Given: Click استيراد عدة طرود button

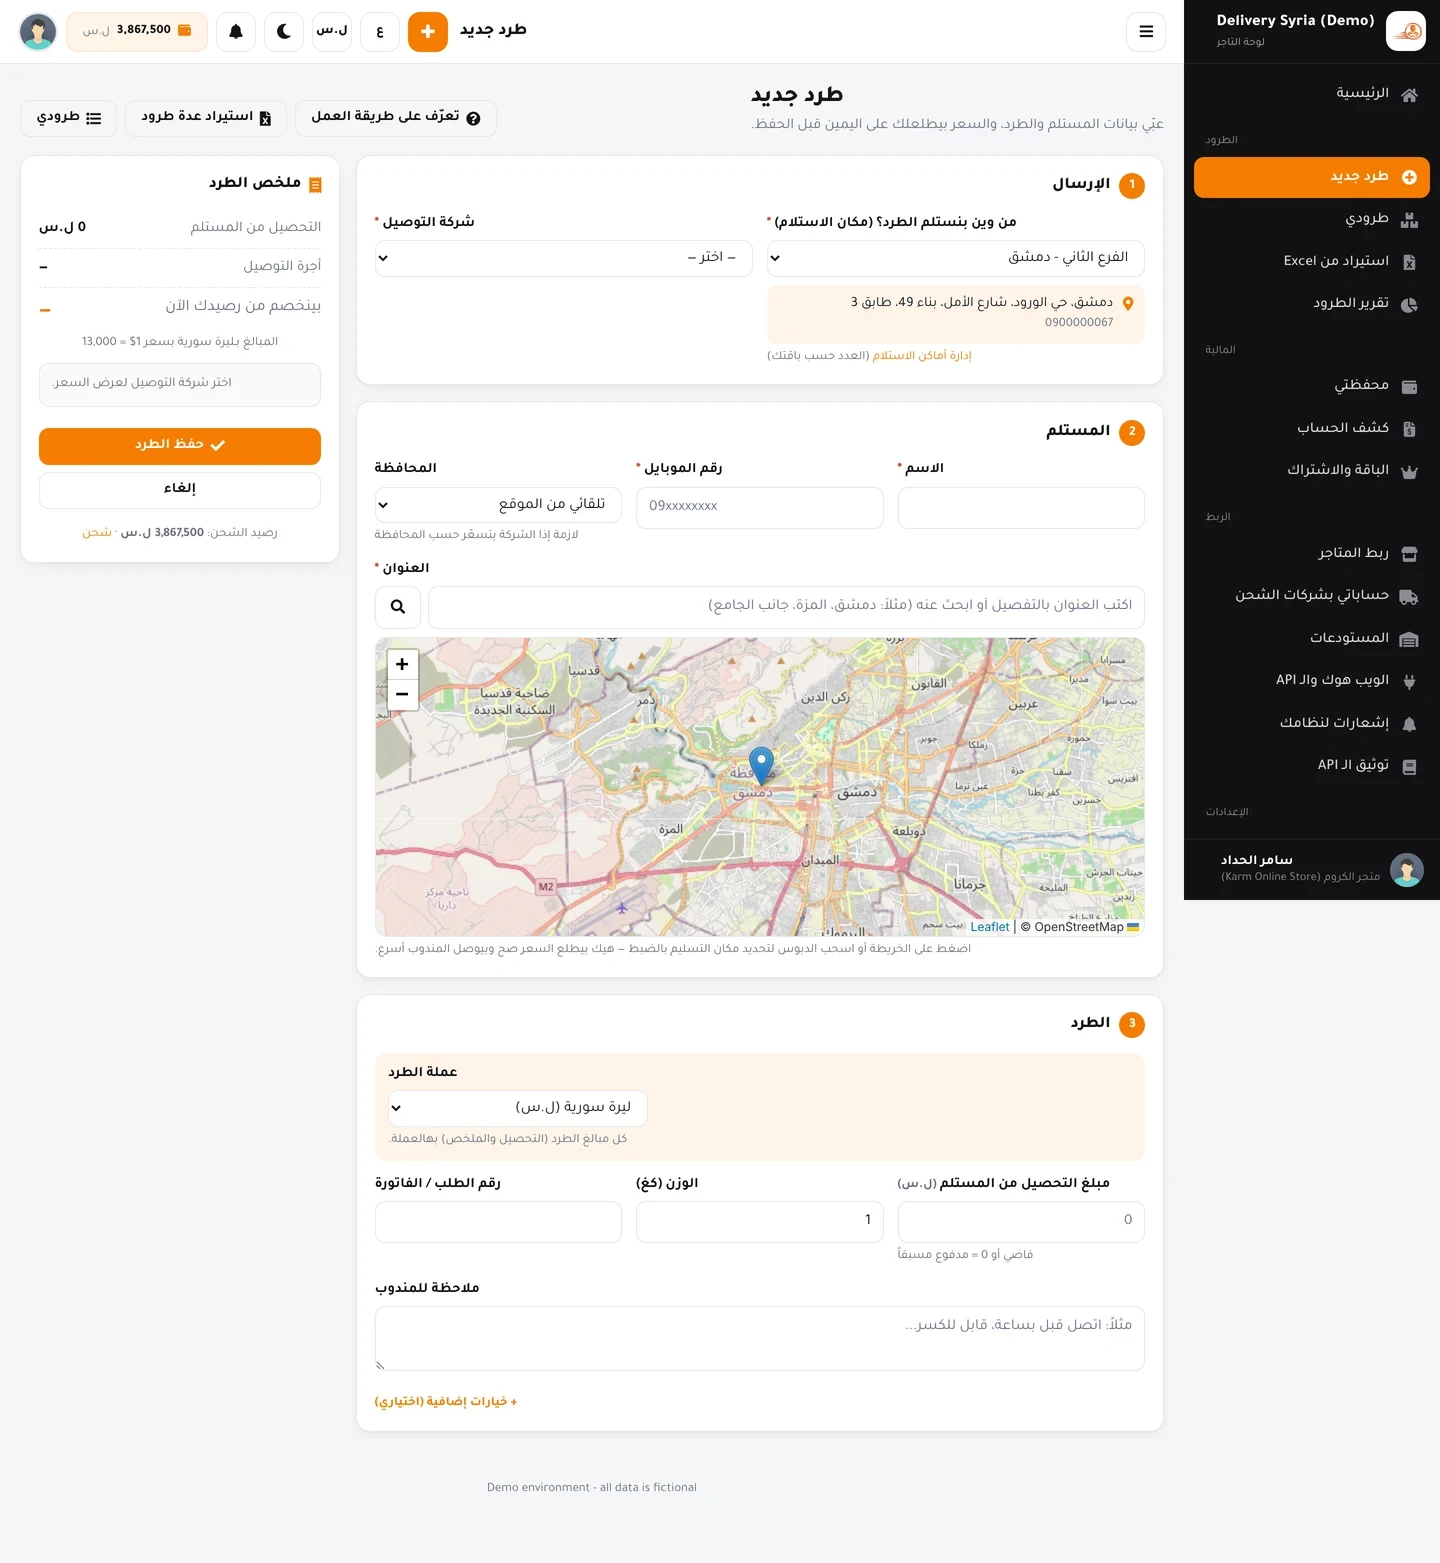Looking at the screenshot, I should (x=206, y=118).
